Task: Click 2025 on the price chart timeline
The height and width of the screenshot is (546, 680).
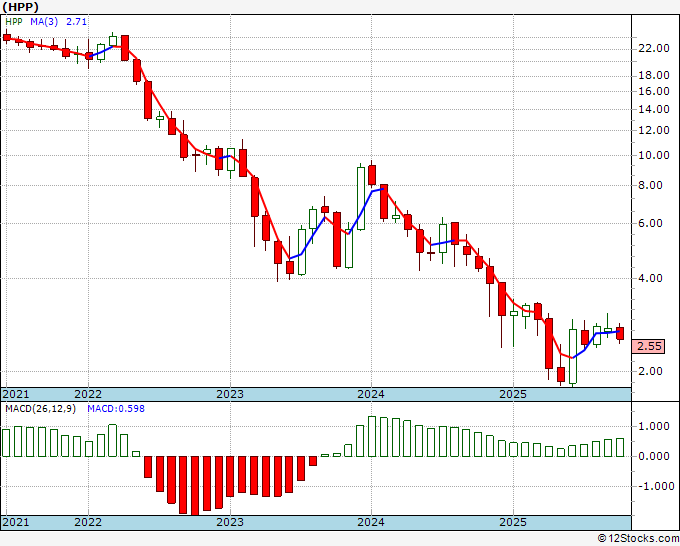Action: click(x=513, y=394)
